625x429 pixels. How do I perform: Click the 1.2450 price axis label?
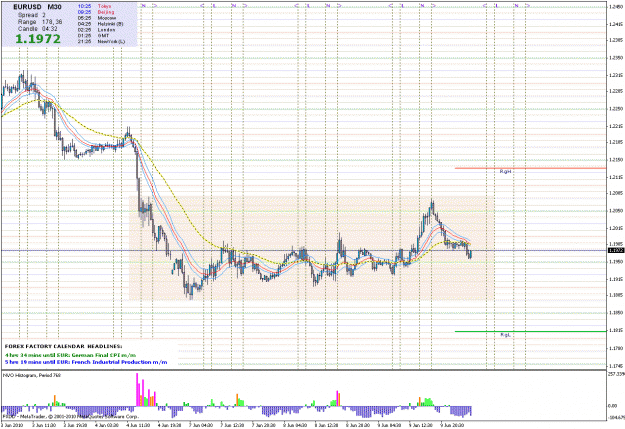[615, 6]
